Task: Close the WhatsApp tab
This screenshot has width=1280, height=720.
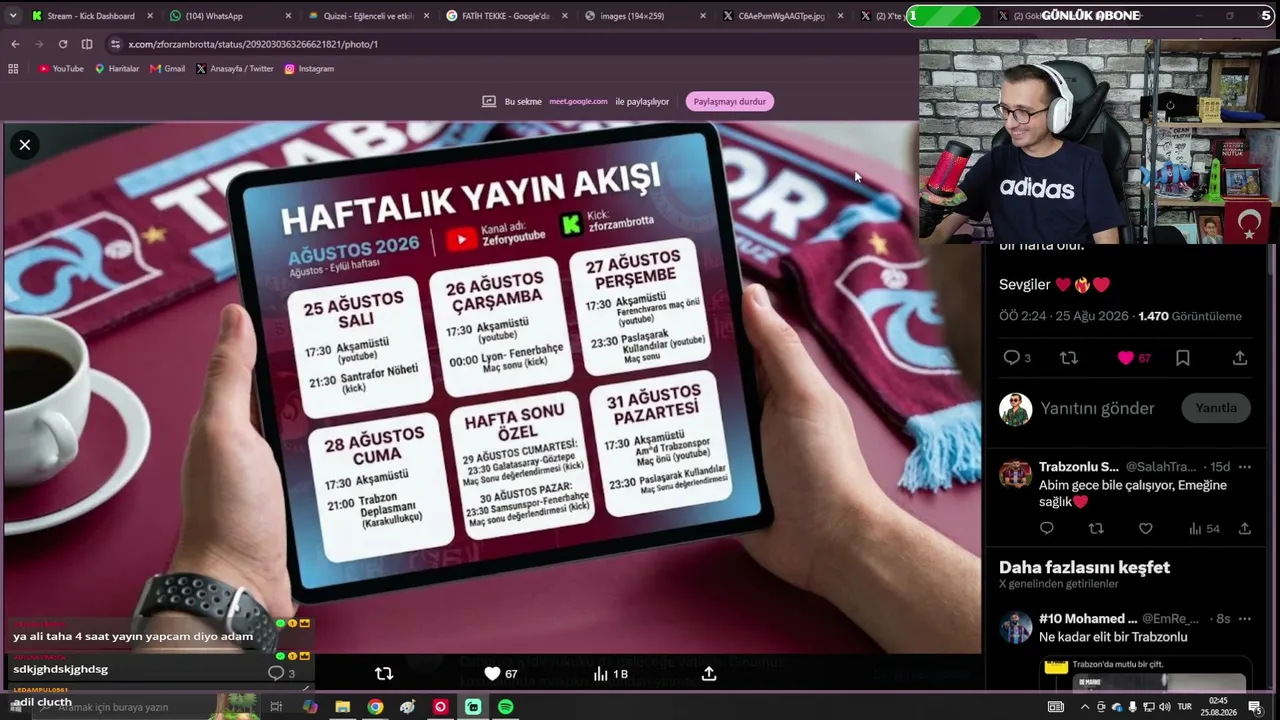Action: tap(288, 16)
